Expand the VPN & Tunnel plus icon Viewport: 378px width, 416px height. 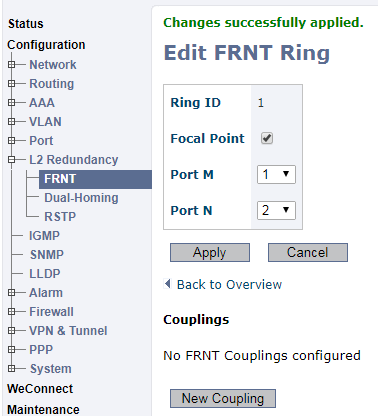point(12,331)
